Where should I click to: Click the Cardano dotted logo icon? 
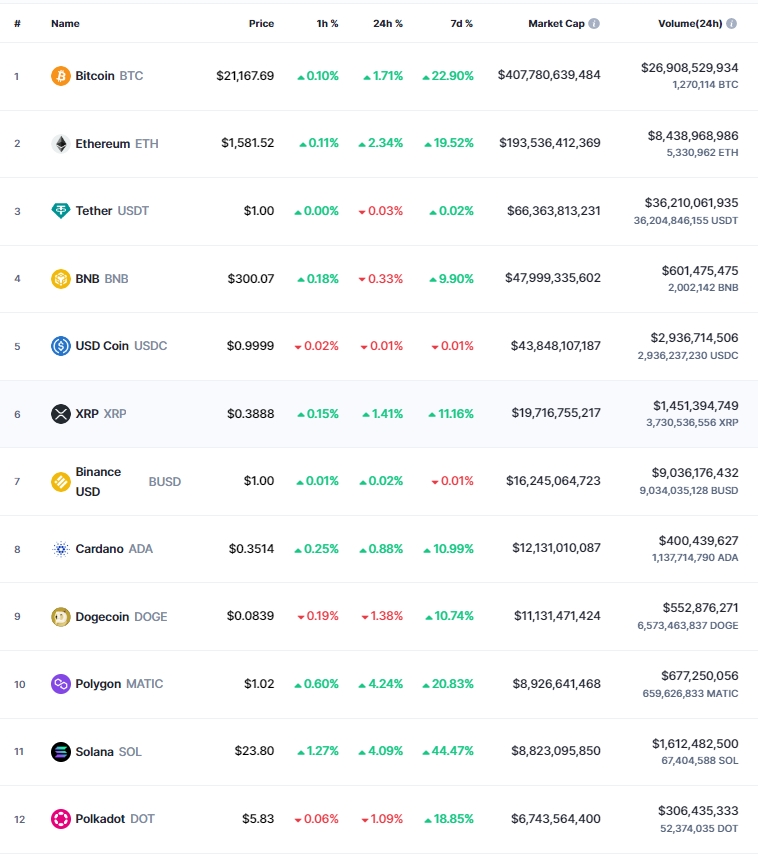click(61, 549)
